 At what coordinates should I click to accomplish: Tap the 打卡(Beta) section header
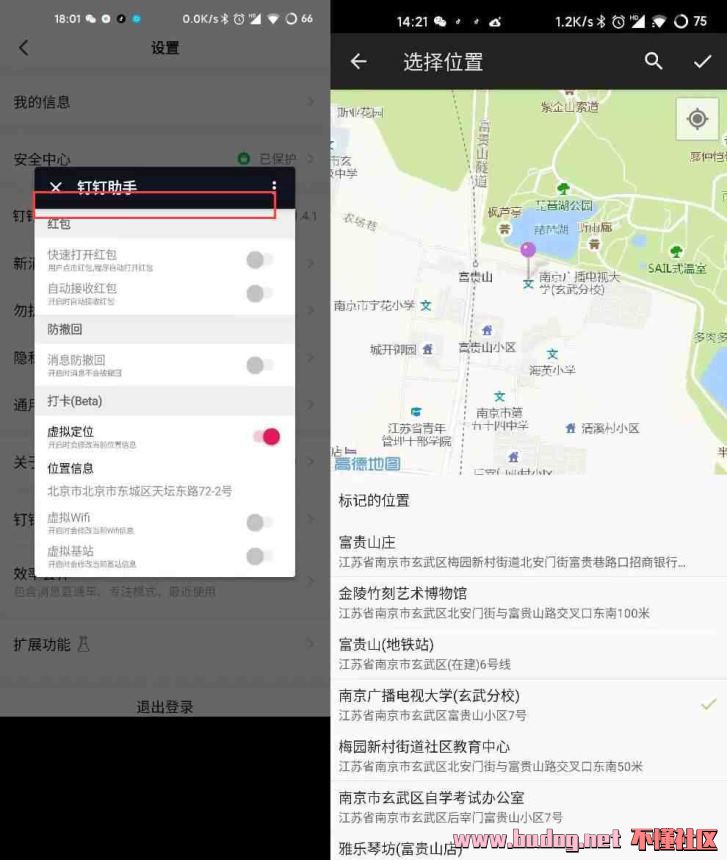[164, 401]
